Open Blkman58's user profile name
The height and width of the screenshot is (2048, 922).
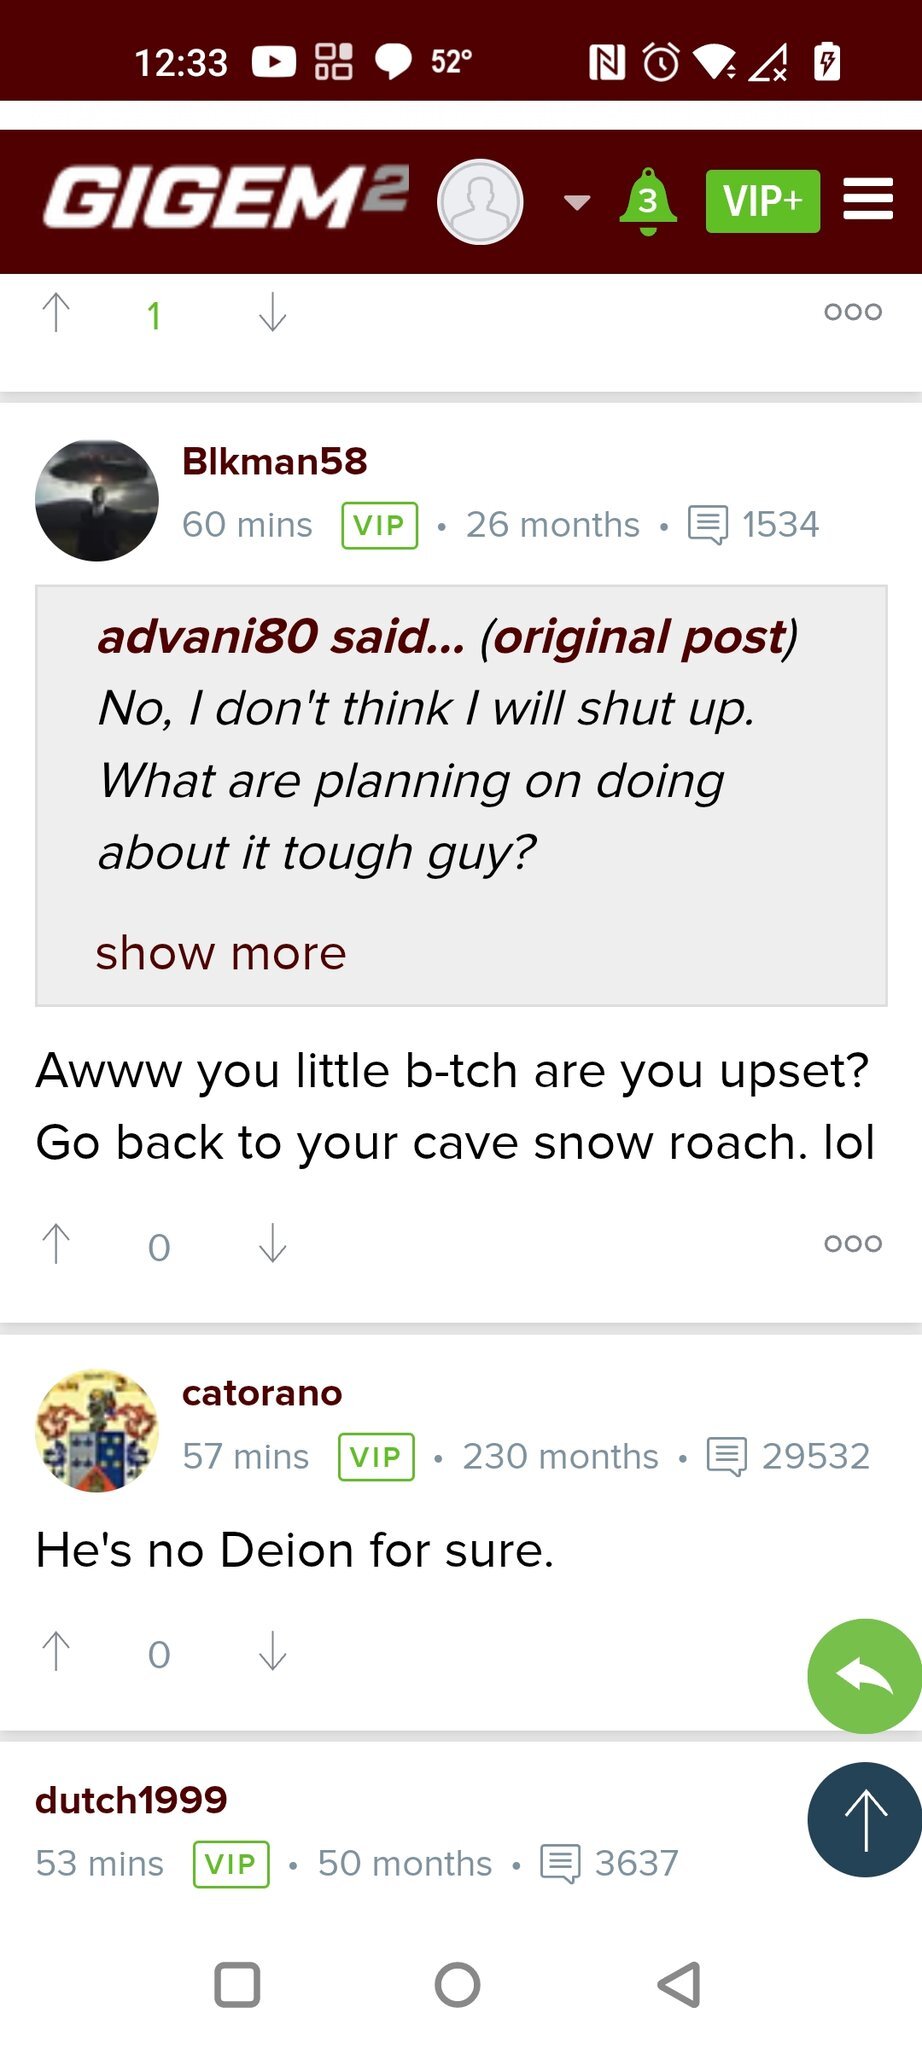275,461
